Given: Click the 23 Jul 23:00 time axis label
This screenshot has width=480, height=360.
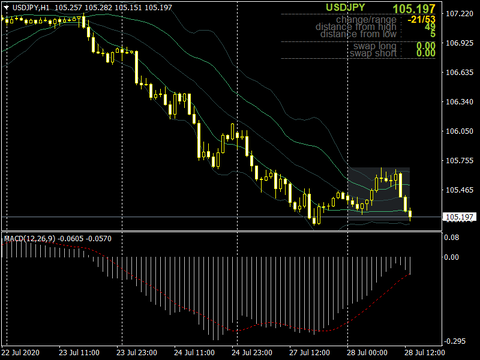Looking at the screenshot, I should pyautogui.click(x=137, y=353).
